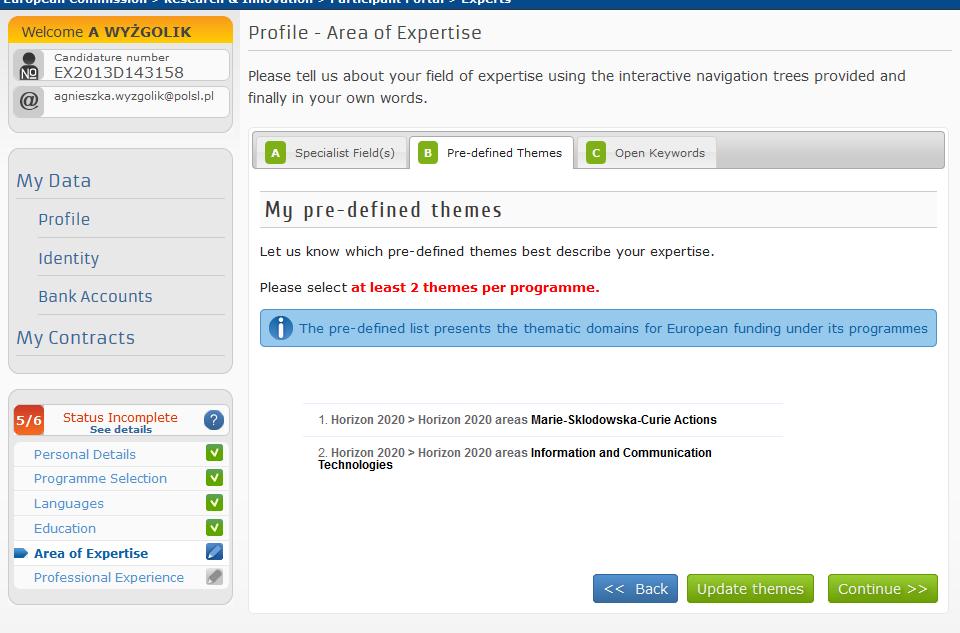
Task: Click the Continue button
Action: (883, 589)
